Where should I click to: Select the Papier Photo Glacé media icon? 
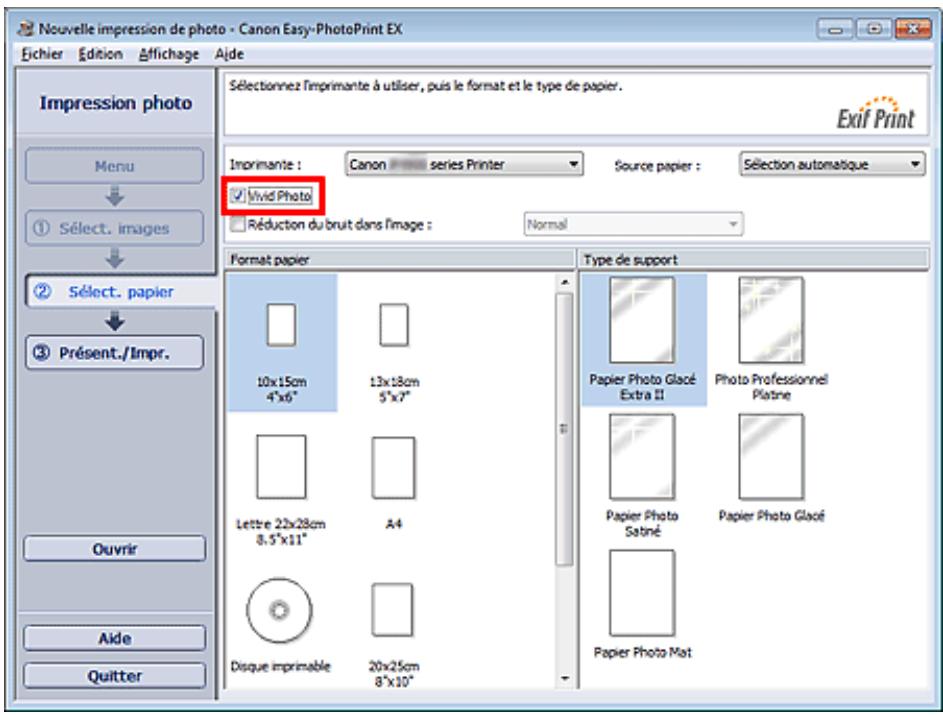click(x=771, y=457)
